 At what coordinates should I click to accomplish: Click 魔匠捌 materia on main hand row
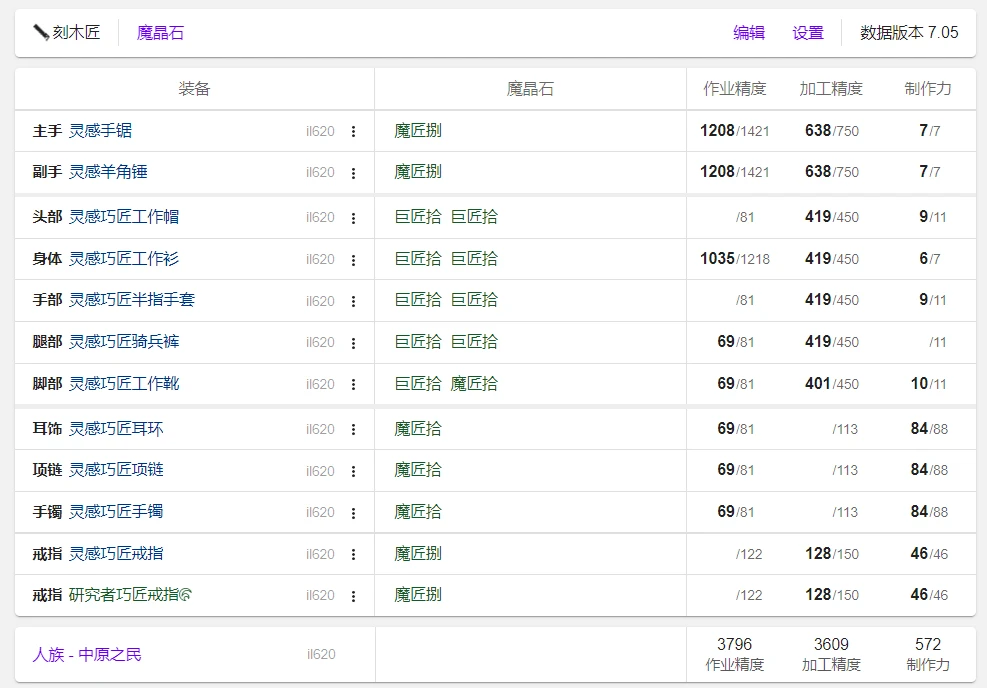click(x=418, y=131)
